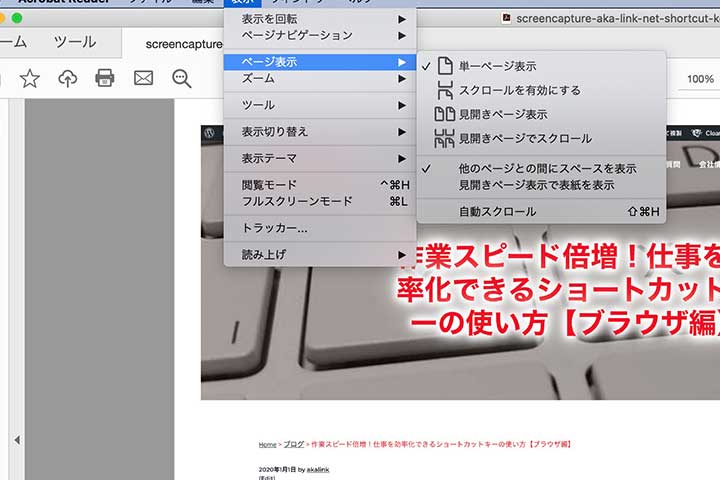Toggle 見開きページ表示で表紙を表示
Screen dimensions: 720x480
click(542, 185)
